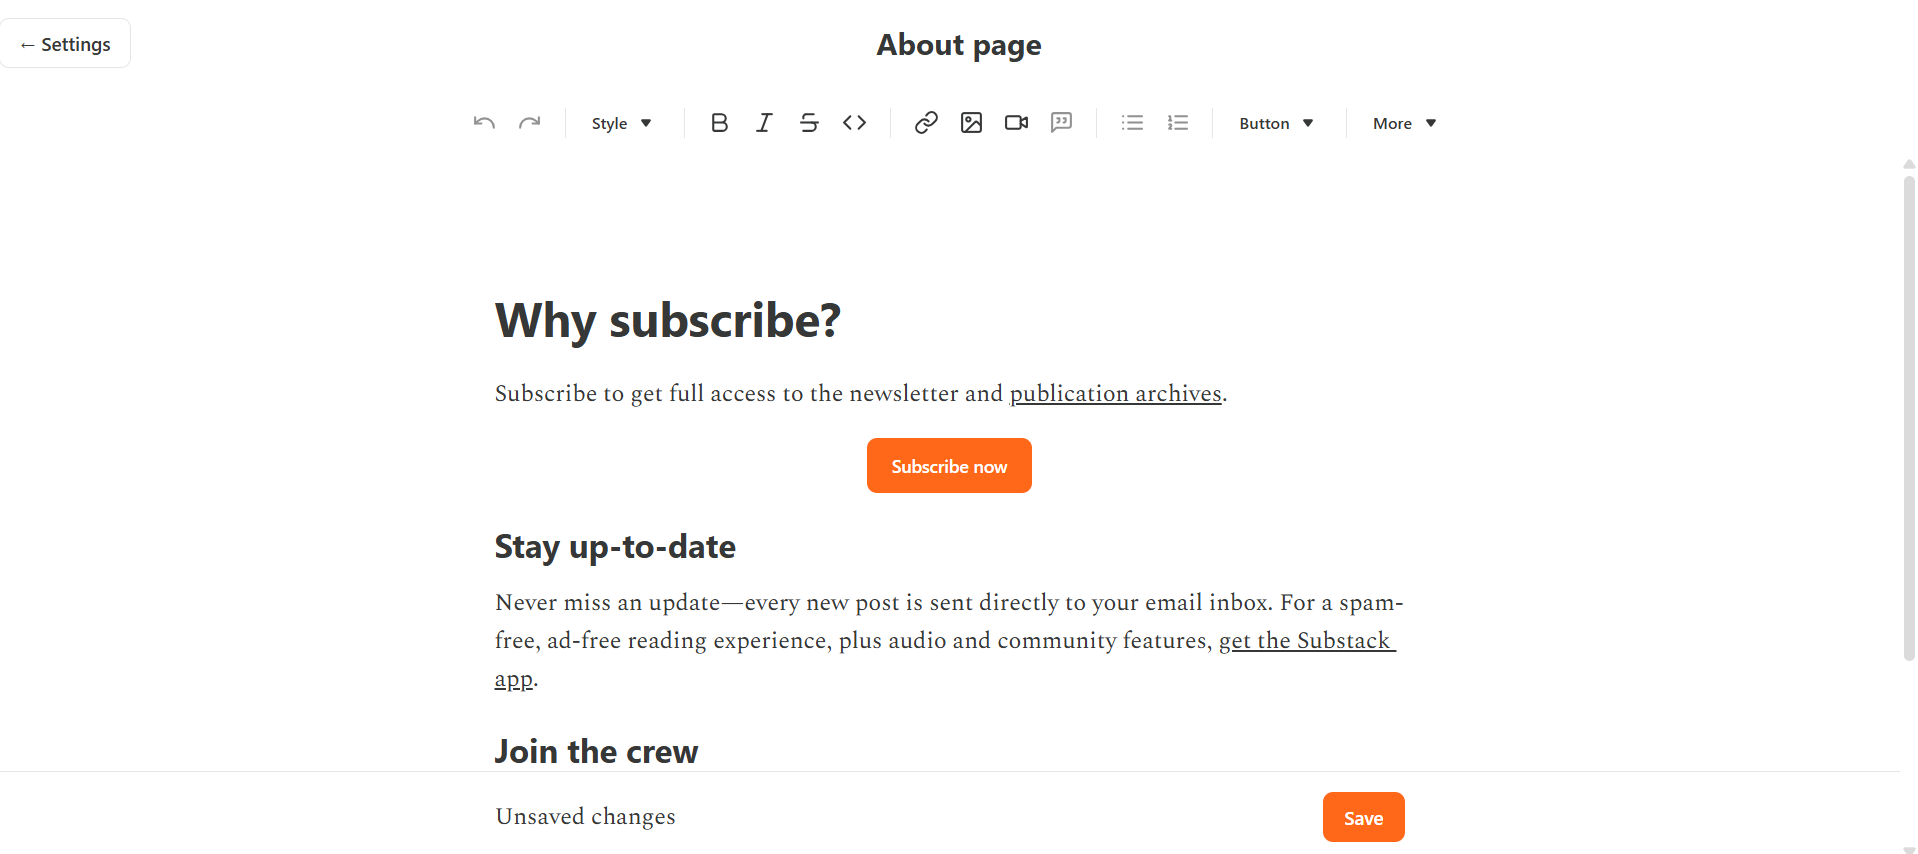The height and width of the screenshot is (854, 1918).
Task: Insert a code block
Action: (855, 122)
